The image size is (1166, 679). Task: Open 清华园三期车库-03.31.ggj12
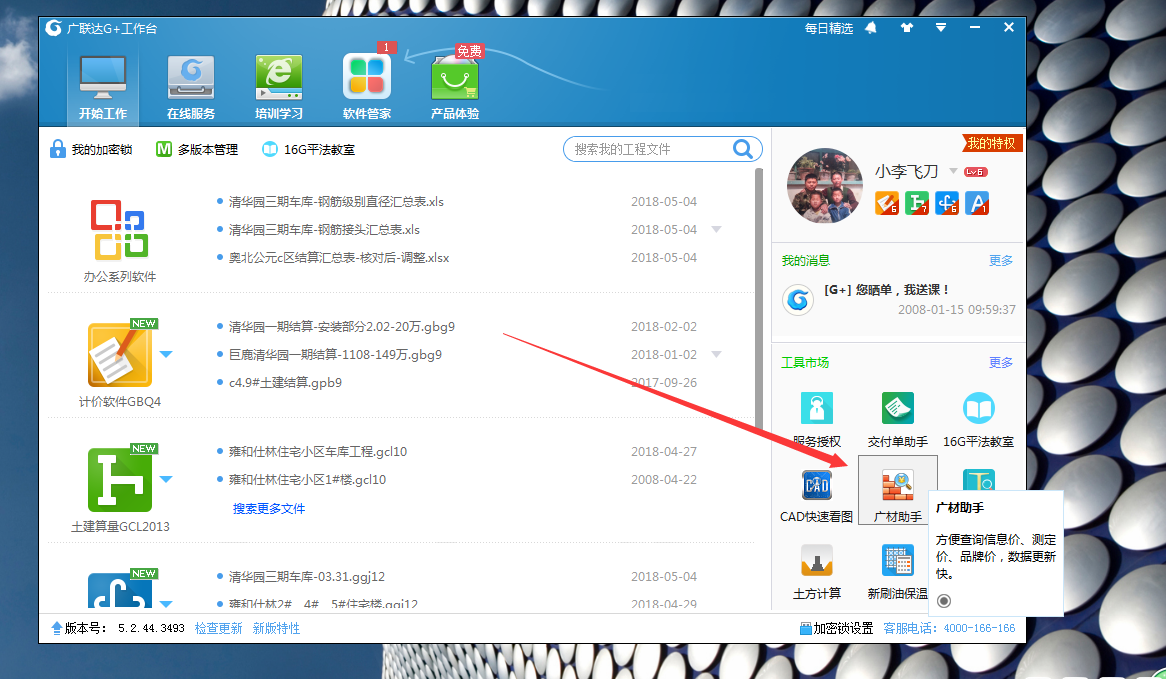tap(306, 576)
